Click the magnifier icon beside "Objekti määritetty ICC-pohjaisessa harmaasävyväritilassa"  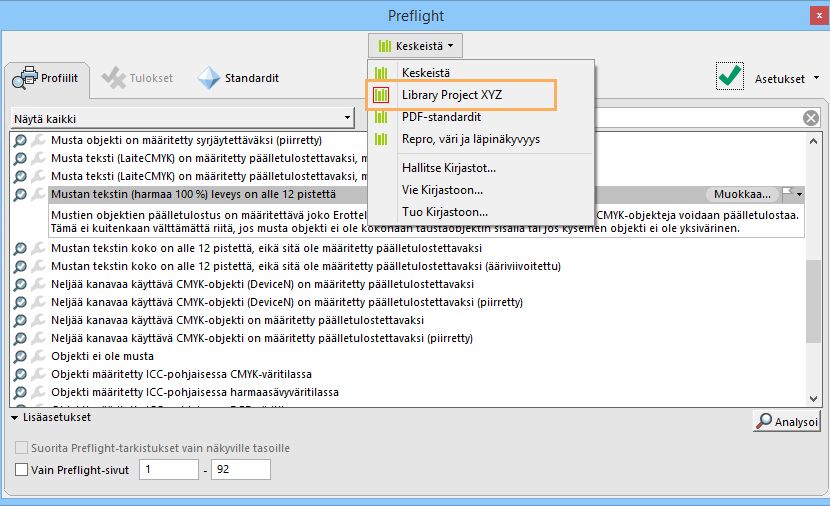coord(20,392)
